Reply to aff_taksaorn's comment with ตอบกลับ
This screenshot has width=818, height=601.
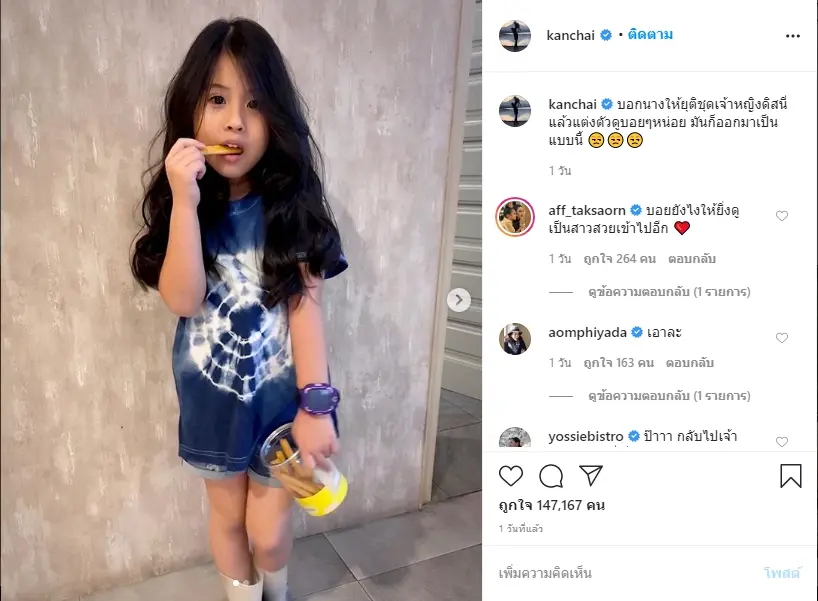click(692, 259)
